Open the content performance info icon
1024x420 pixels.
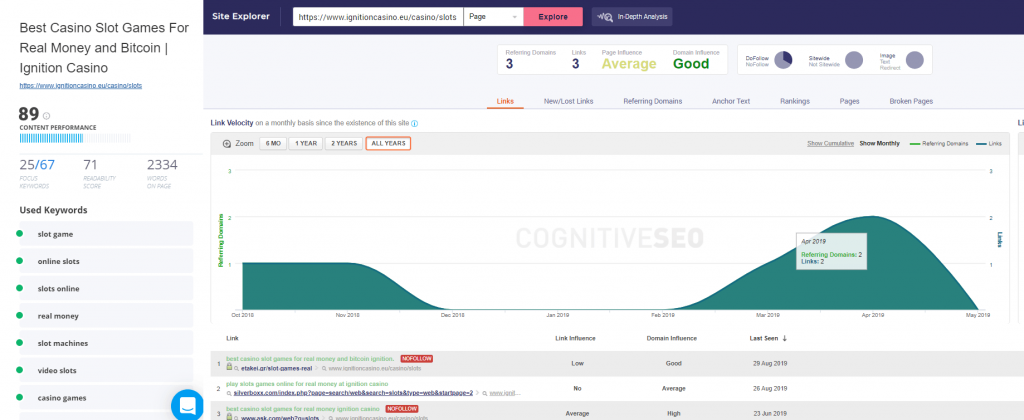point(46,116)
